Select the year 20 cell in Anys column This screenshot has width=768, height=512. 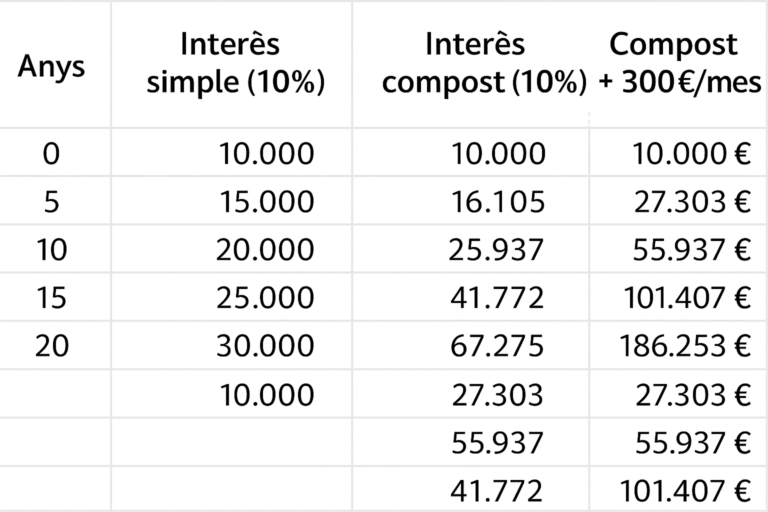click(51, 346)
